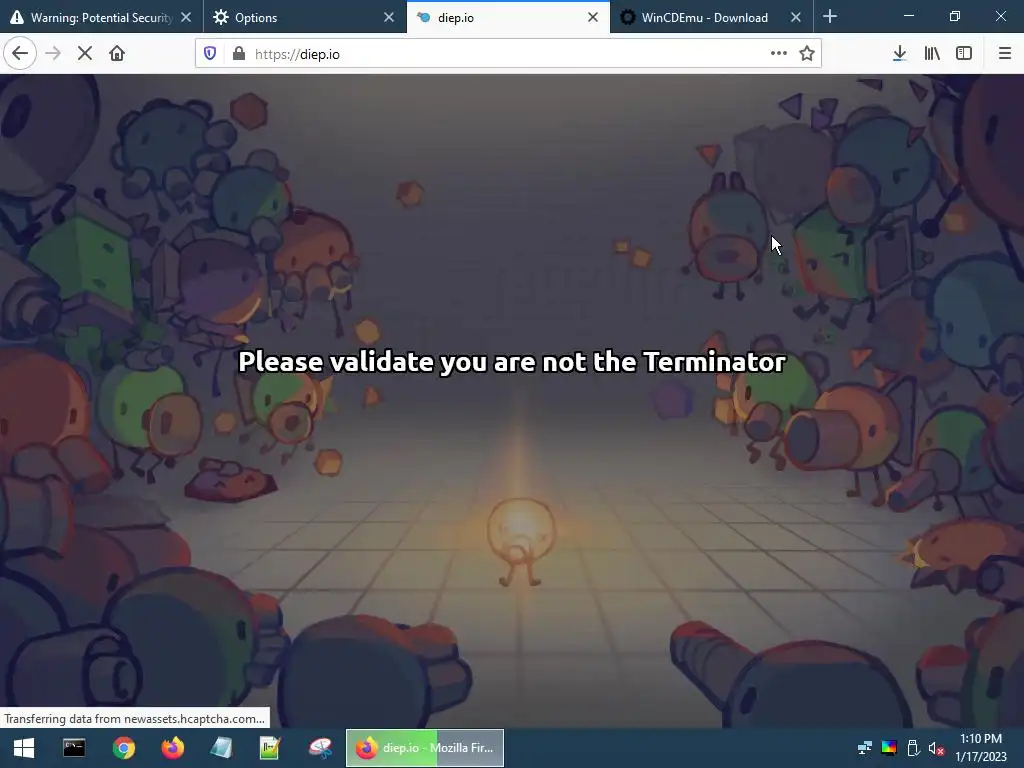Close the Warning: Potential Security tab

(x=186, y=18)
